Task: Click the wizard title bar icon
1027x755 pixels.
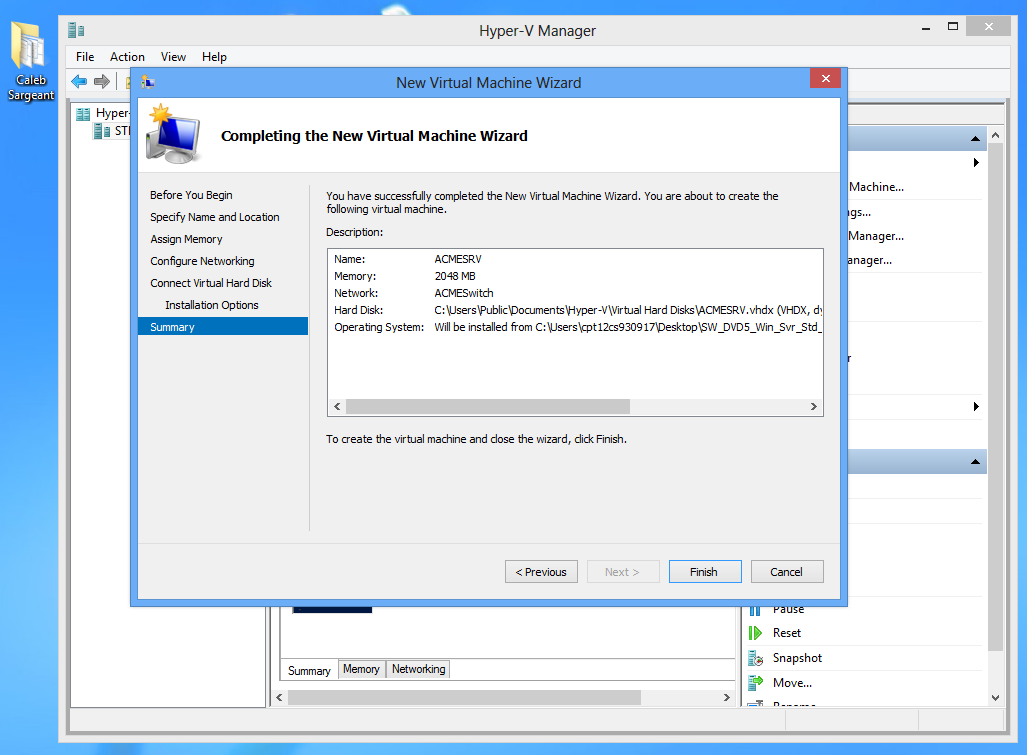Action: coord(148,83)
